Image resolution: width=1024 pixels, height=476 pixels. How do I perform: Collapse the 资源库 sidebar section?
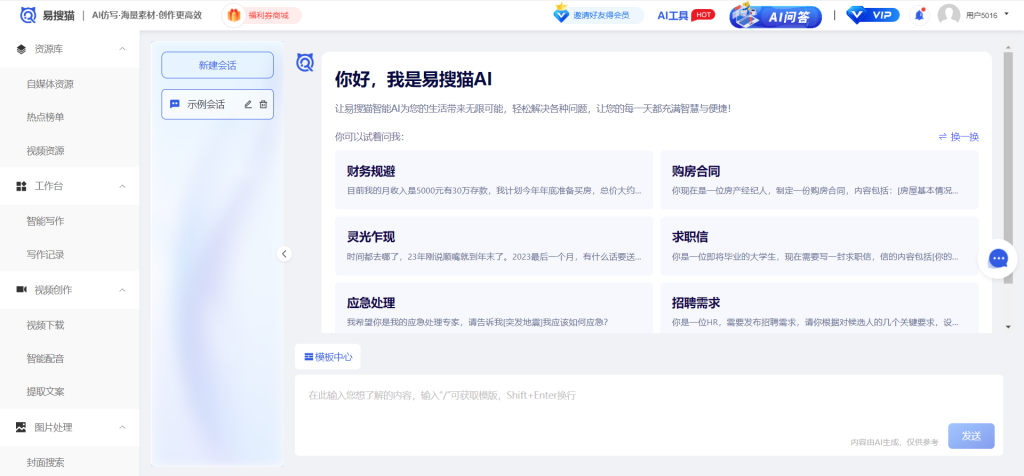122,49
